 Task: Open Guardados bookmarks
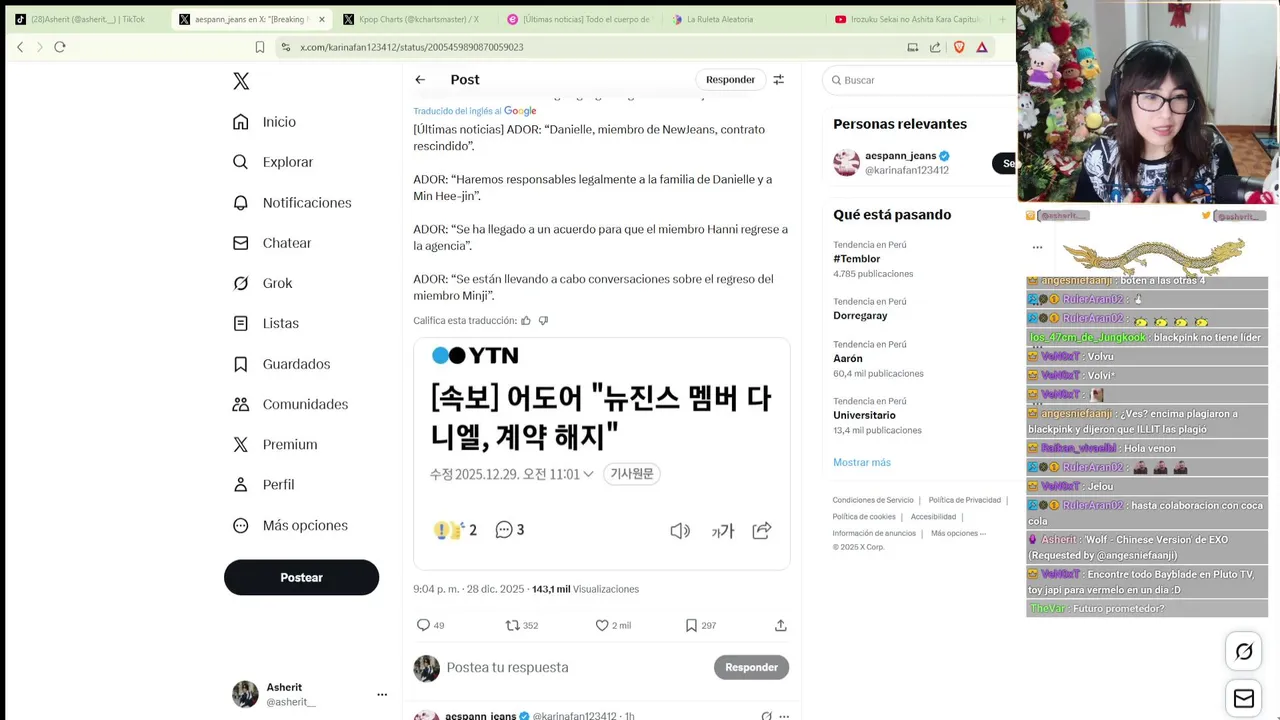[281, 364]
